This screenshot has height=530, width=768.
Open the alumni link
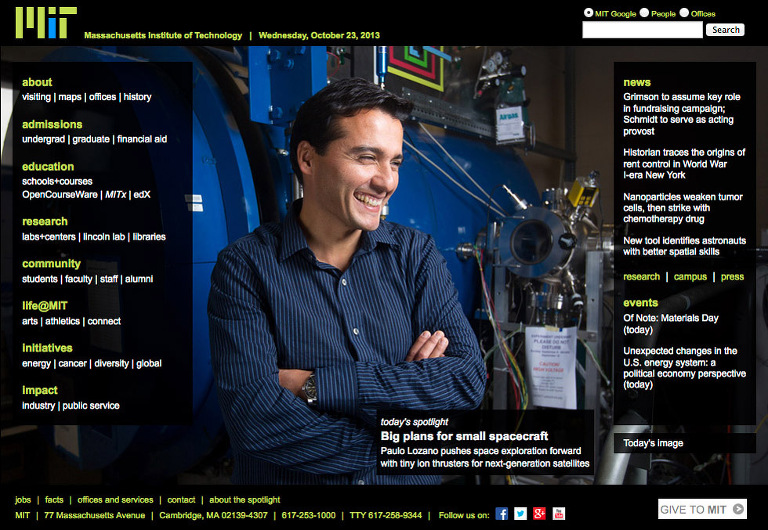point(139,279)
